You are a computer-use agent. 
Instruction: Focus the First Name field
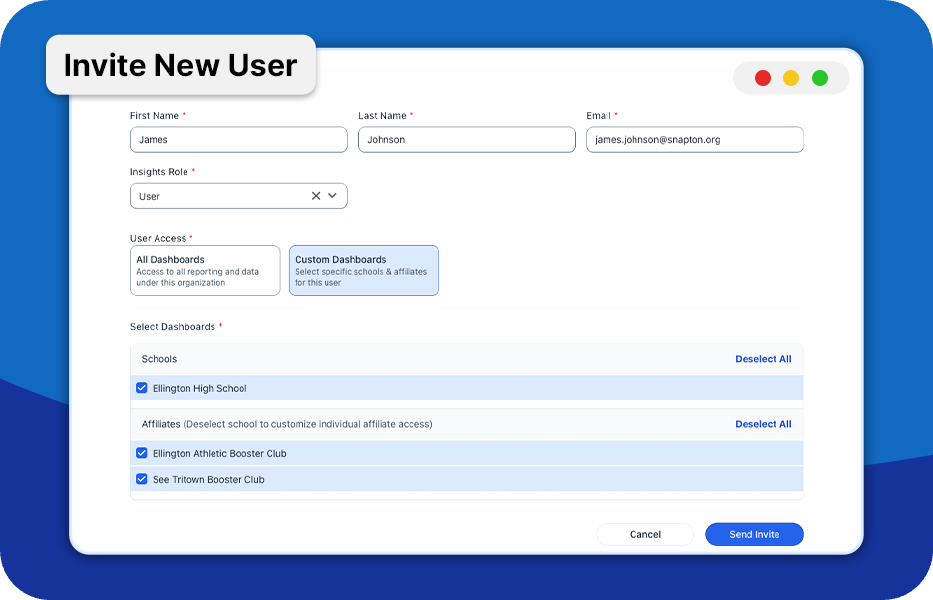click(239, 140)
